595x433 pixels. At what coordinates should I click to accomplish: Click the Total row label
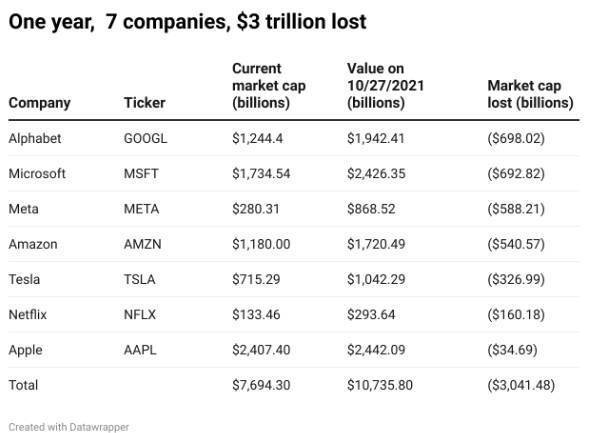pos(23,385)
